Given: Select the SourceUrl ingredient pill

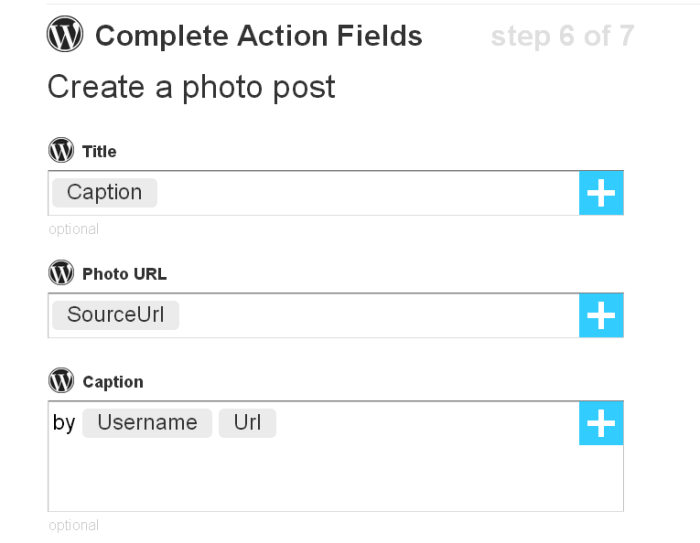Looking at the screenshot, I should (115, 314).
